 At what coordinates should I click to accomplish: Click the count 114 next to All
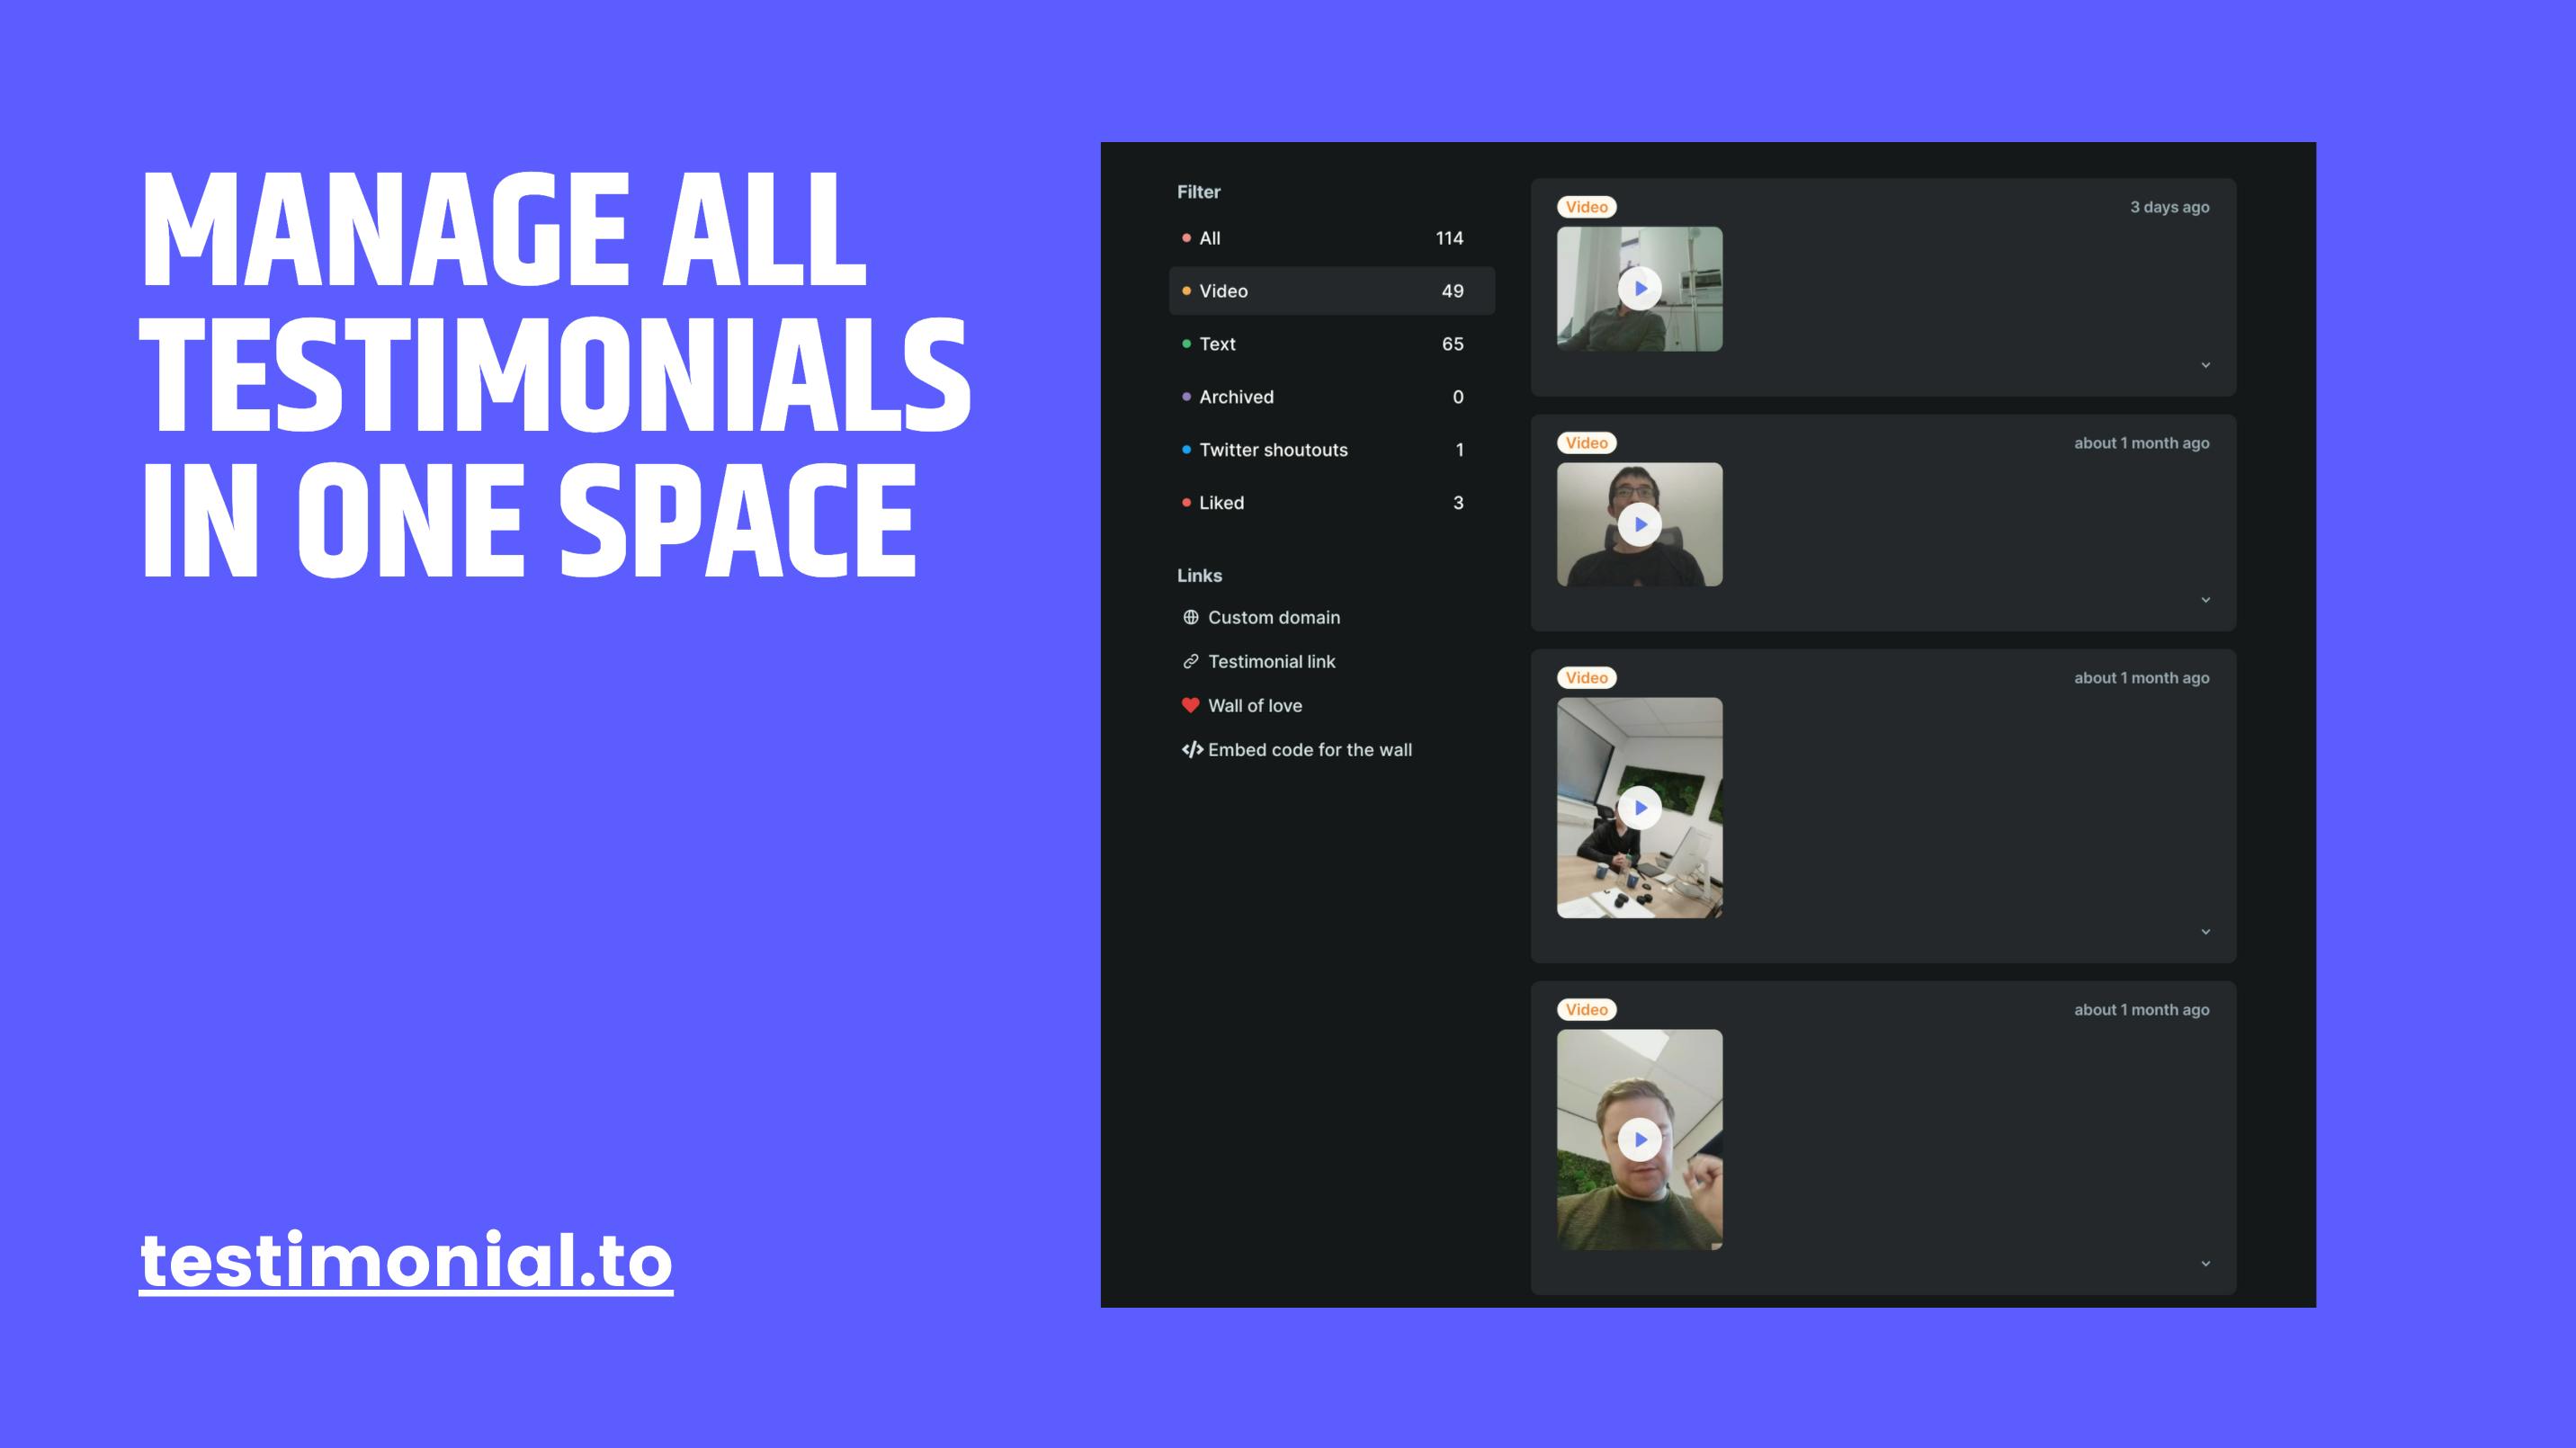tap(1449, 238)
